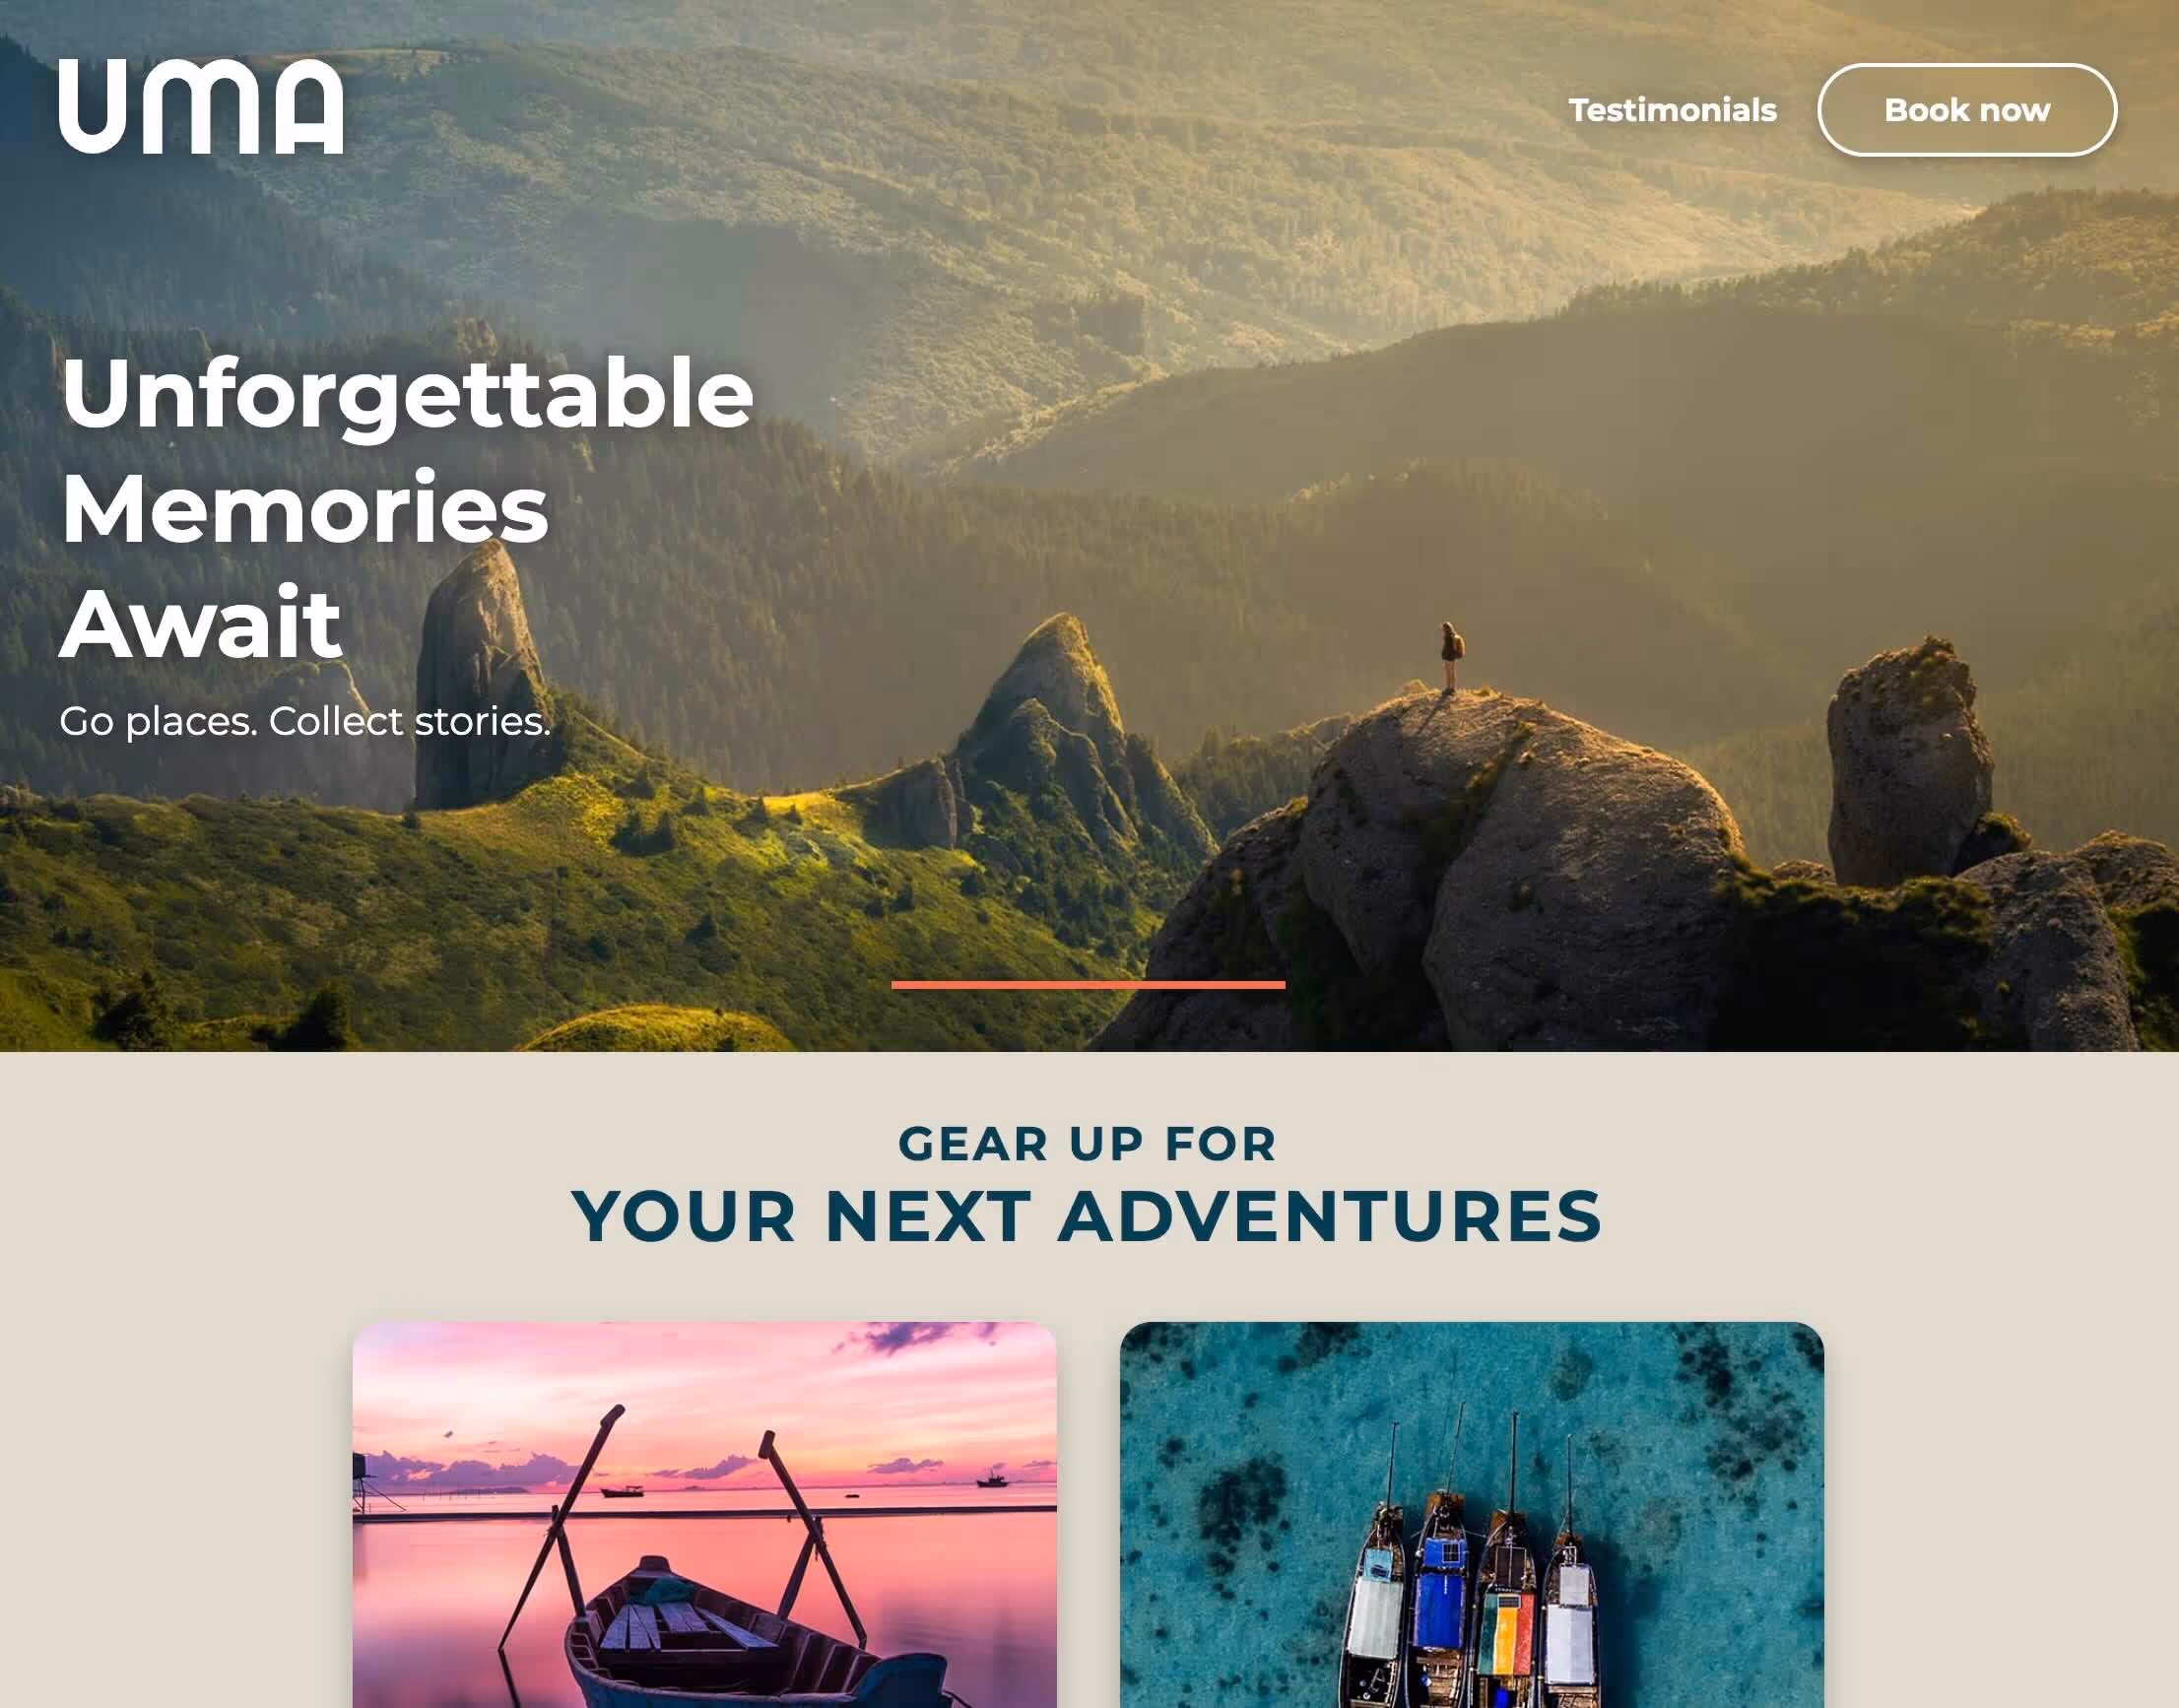Image resolution: width=2179 pixels, height=1708 pixels.
Task: Open the sunset rowboat adventure card
Action: tap(704, 1514)
